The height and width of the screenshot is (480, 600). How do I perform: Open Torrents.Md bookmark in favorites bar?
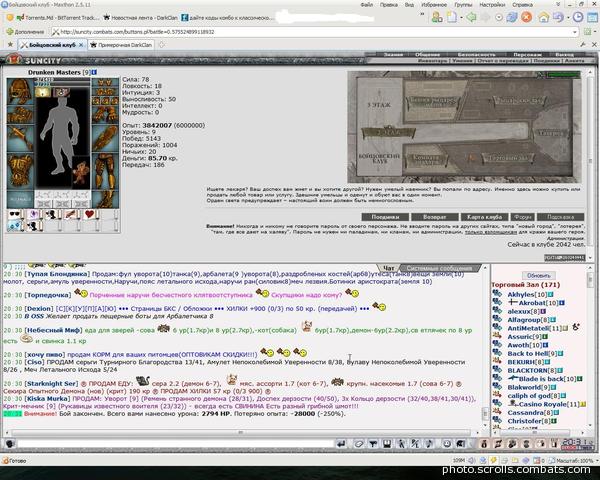pos(57,18)
